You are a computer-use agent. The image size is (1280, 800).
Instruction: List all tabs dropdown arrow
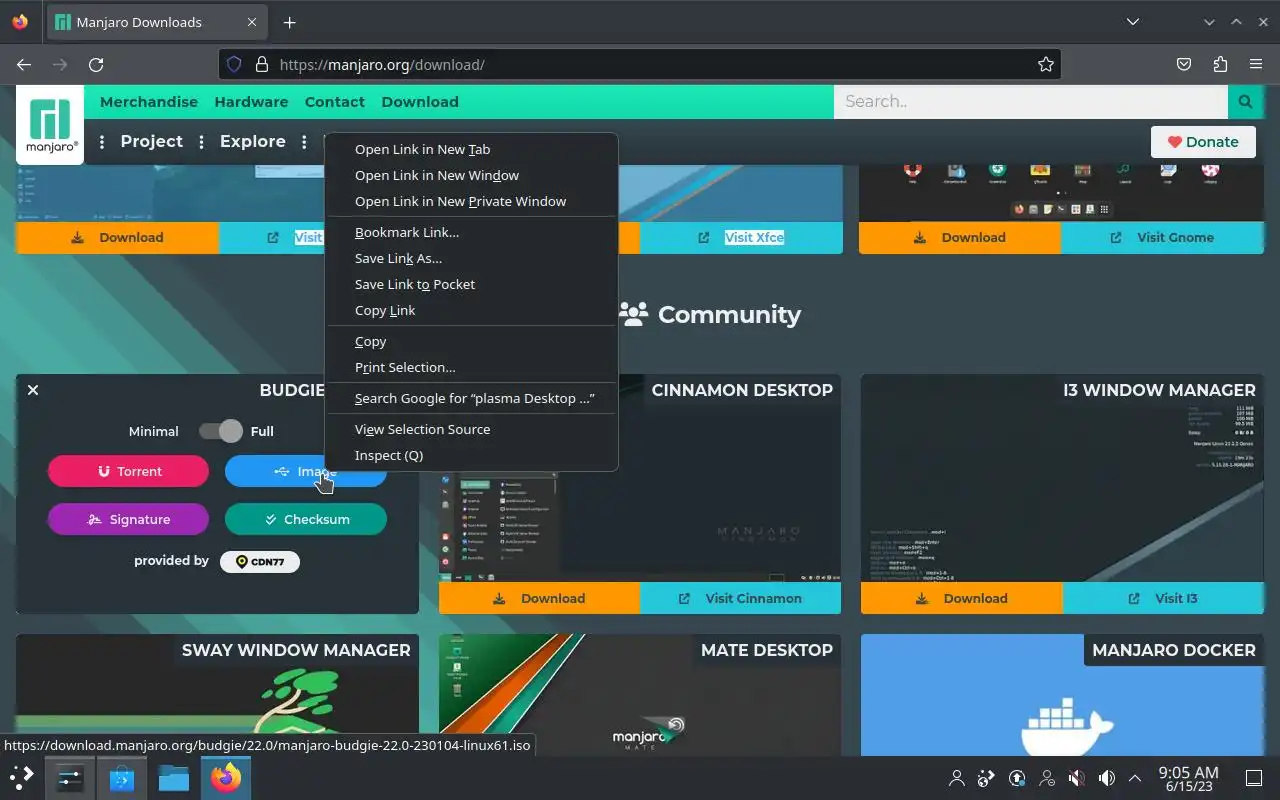(1132, 22)
